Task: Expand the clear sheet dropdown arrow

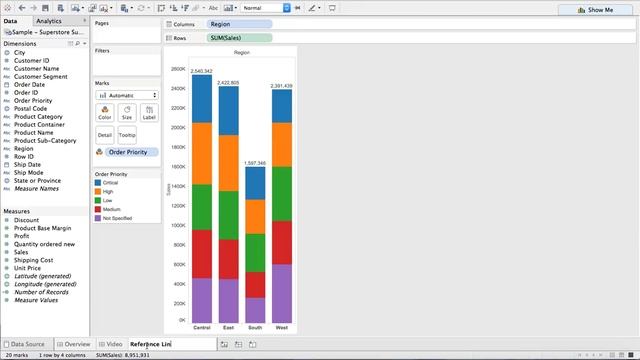Action: click(111, 8)
